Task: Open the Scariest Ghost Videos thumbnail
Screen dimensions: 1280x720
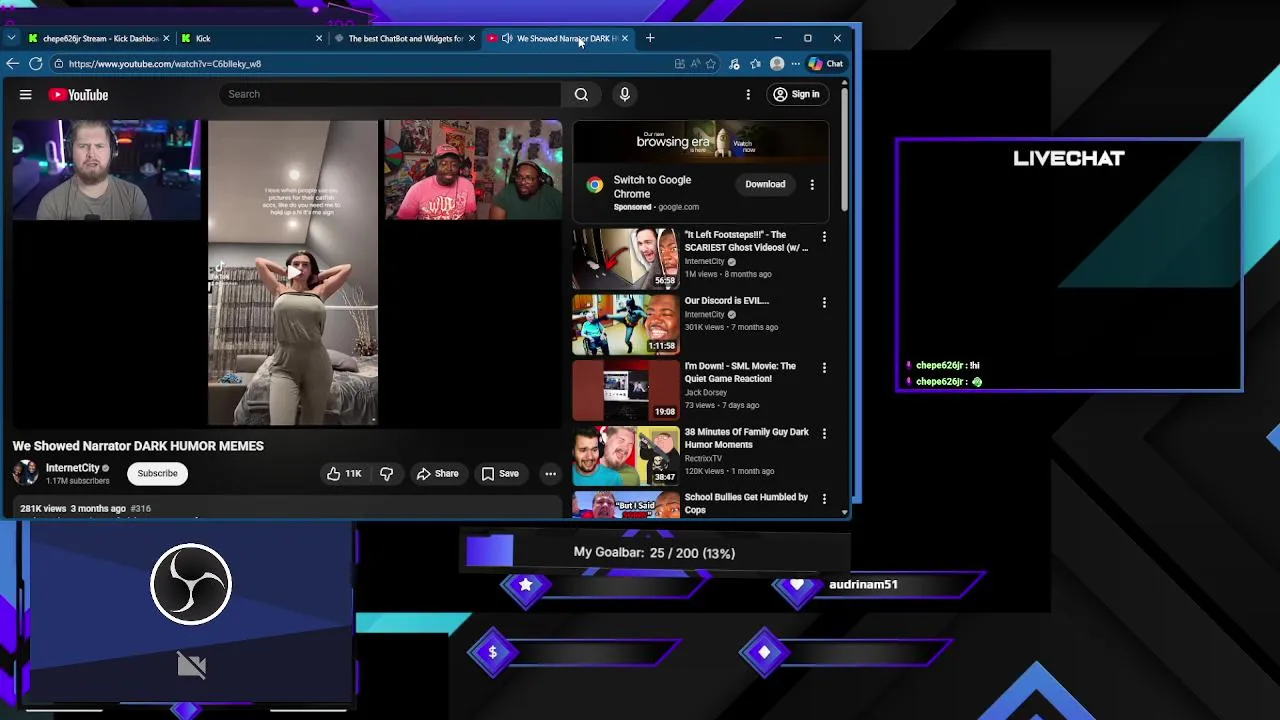Action: (x=626, y=258)
